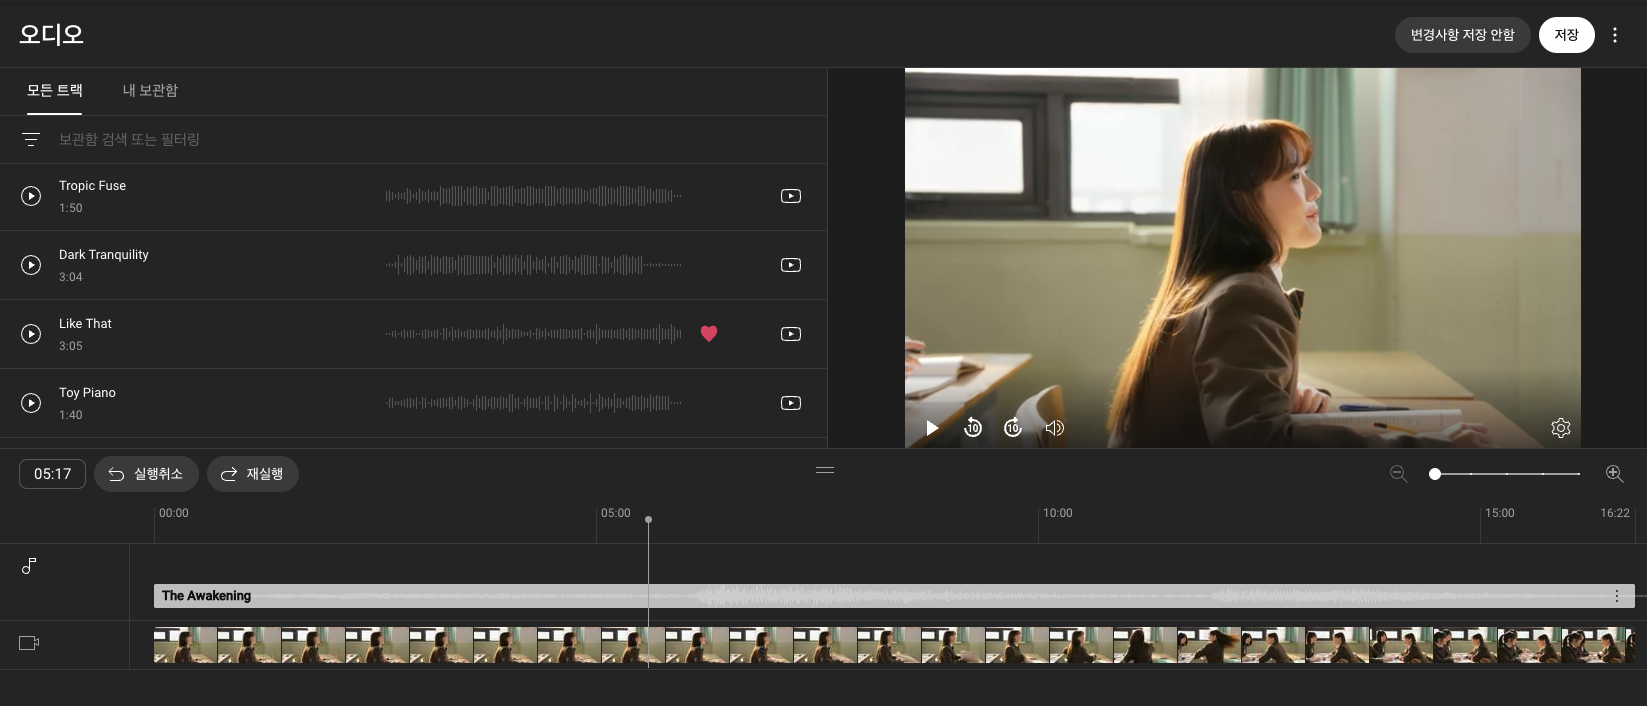Unfavorite Like That via heart icon
The image size is (1647, 706).
point(709,334)
